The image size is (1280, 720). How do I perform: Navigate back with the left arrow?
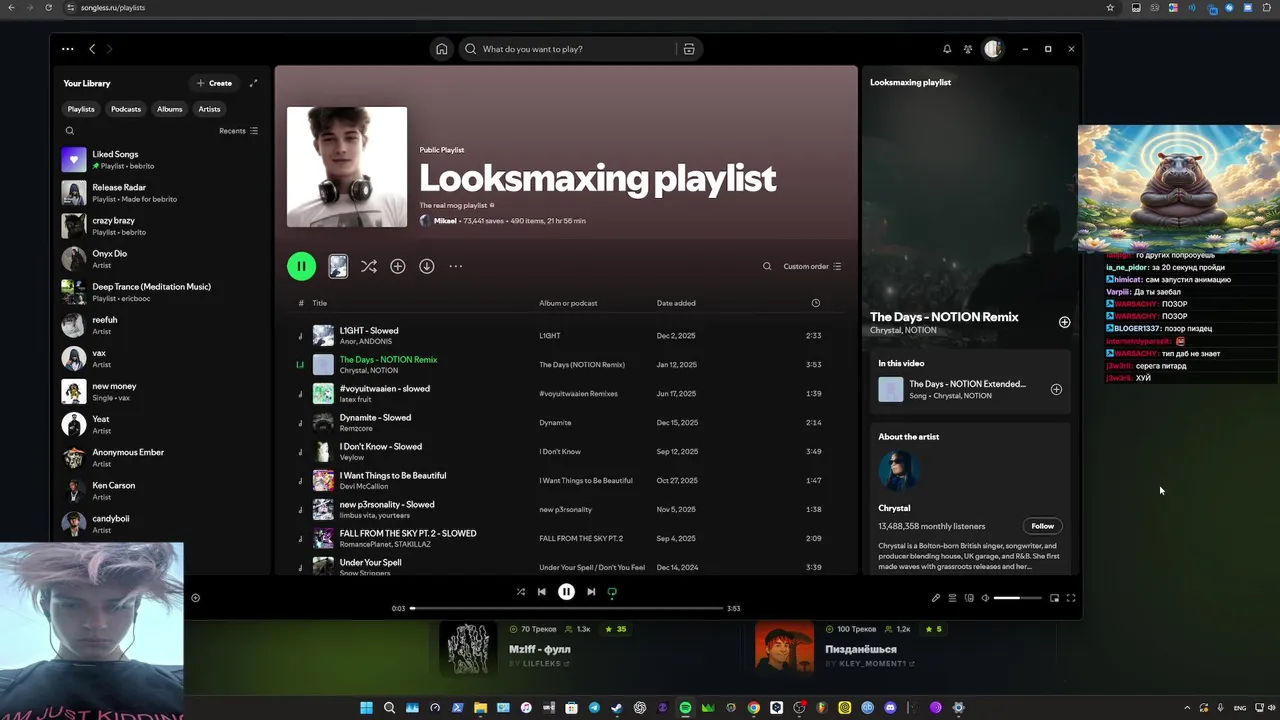92,49
